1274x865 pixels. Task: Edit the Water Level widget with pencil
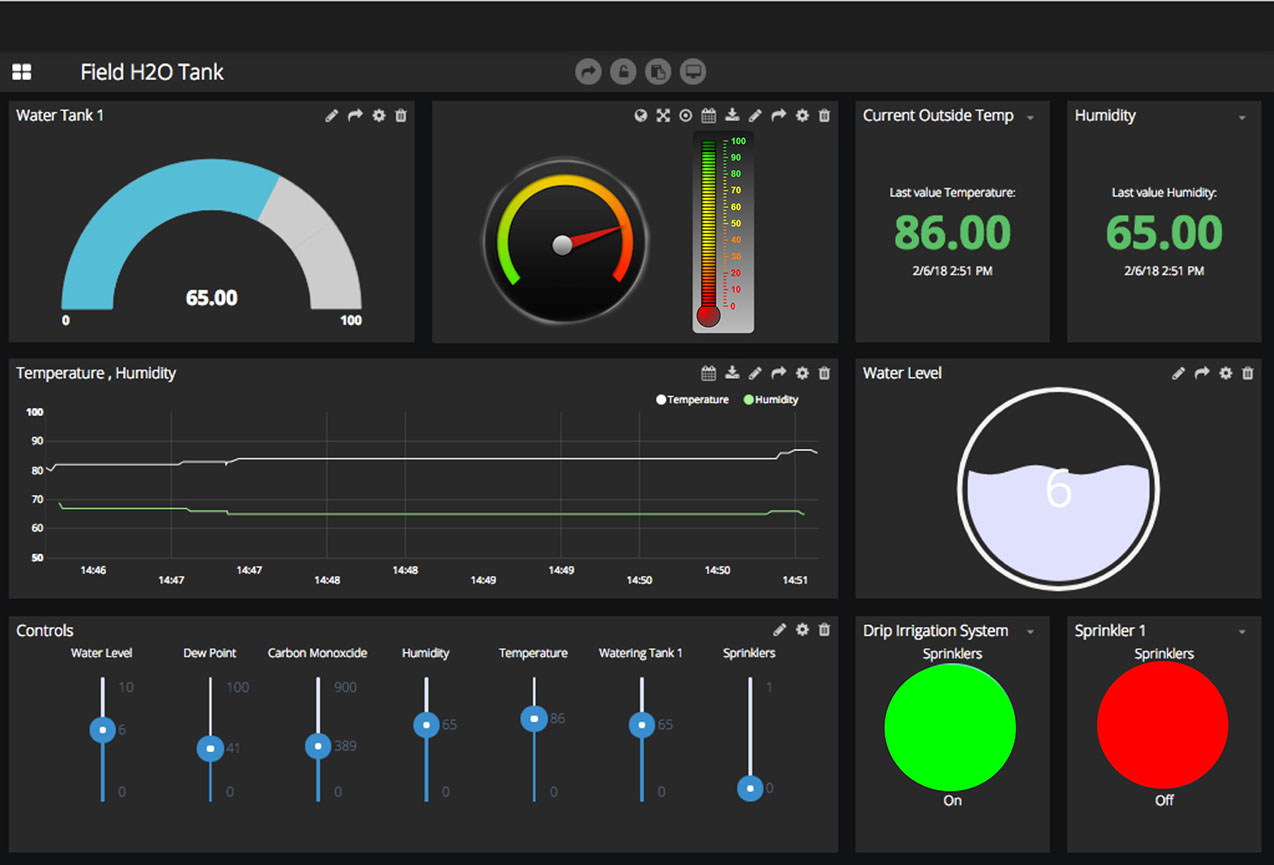click(1178, 373)
